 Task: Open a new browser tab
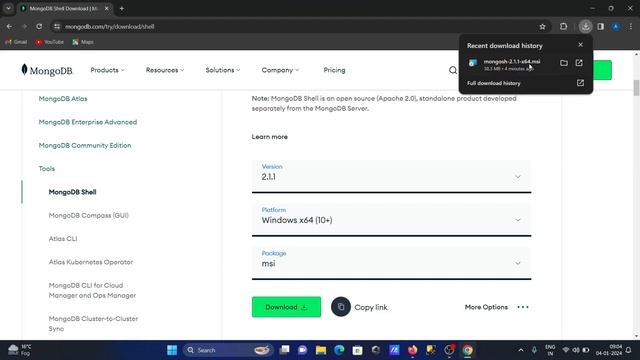click(122, 8)
